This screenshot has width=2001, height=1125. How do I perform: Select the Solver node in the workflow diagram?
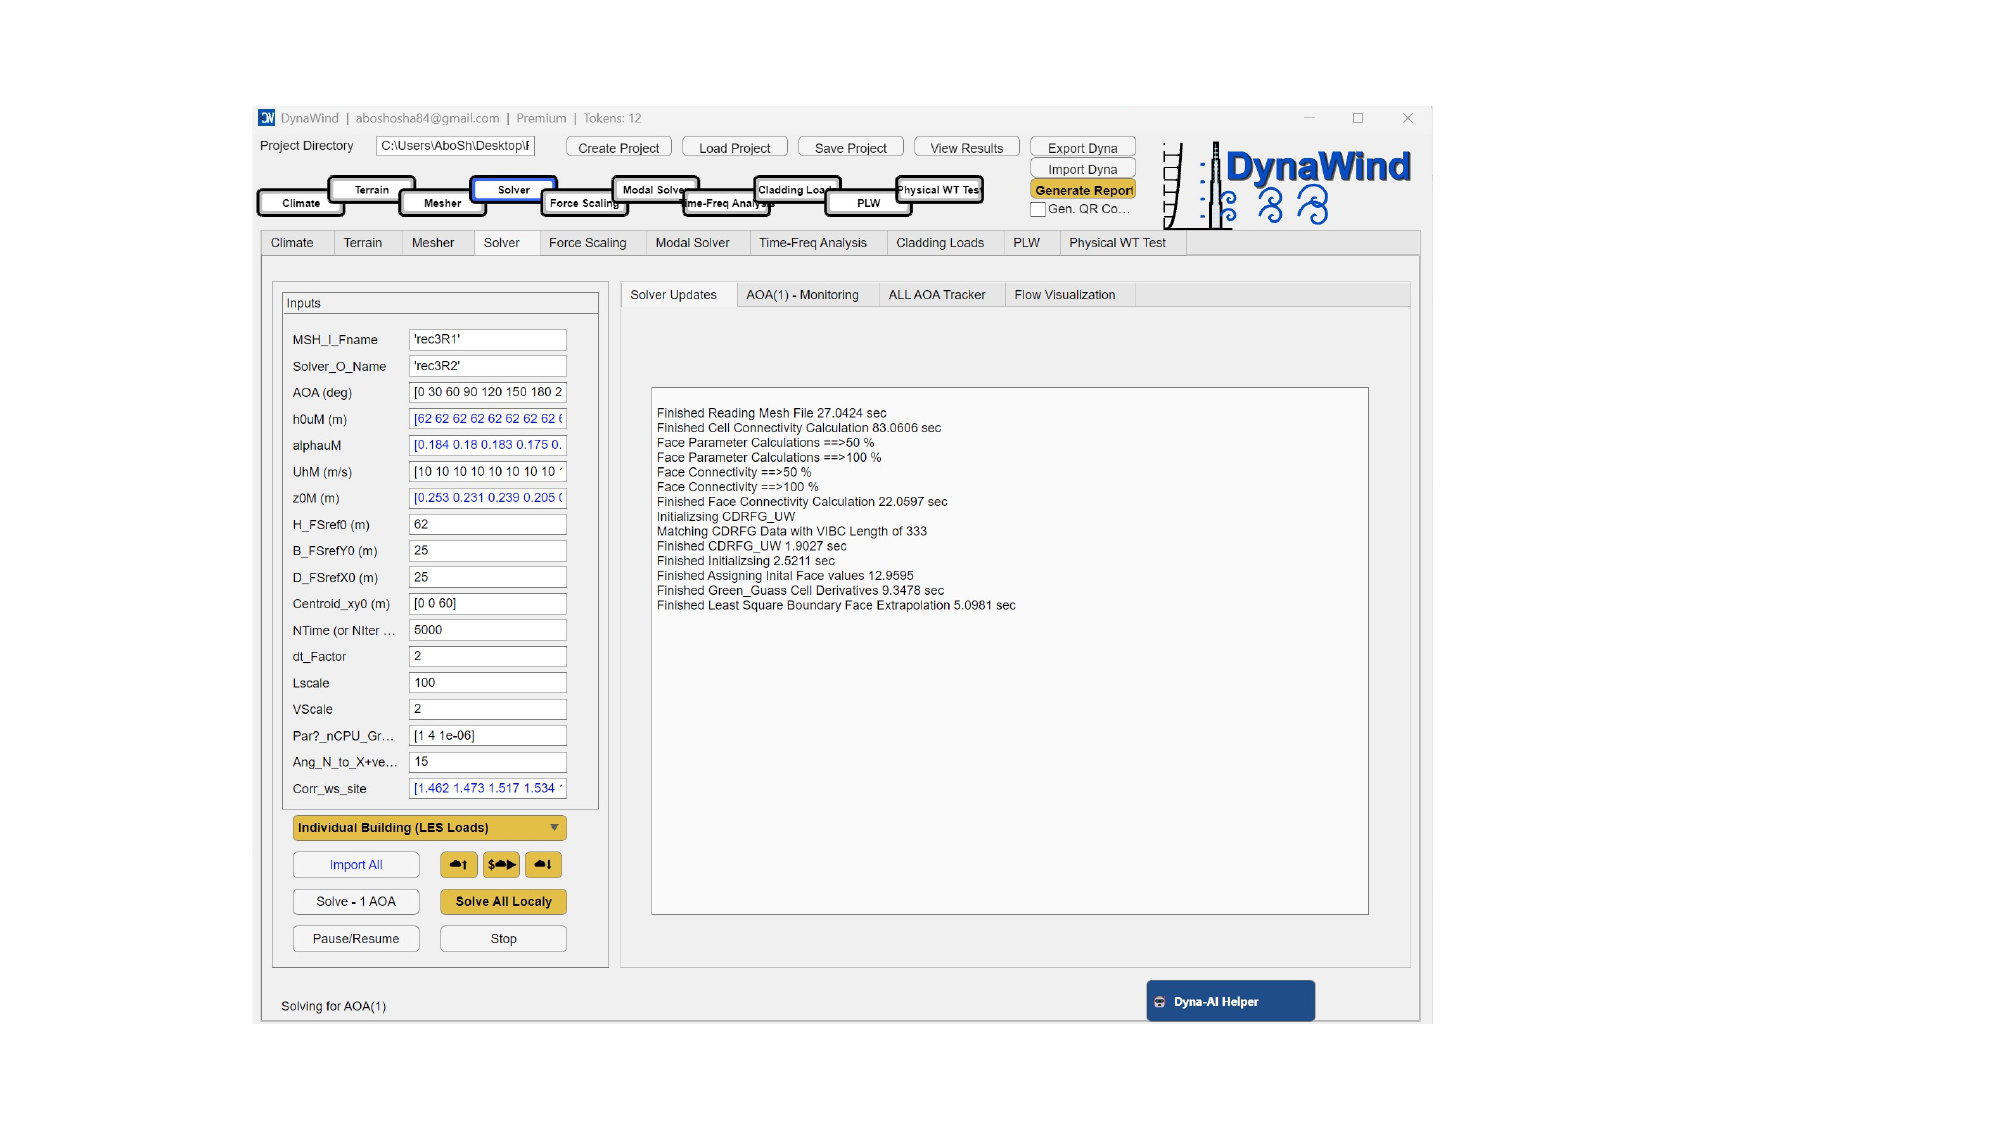(514, 189)
